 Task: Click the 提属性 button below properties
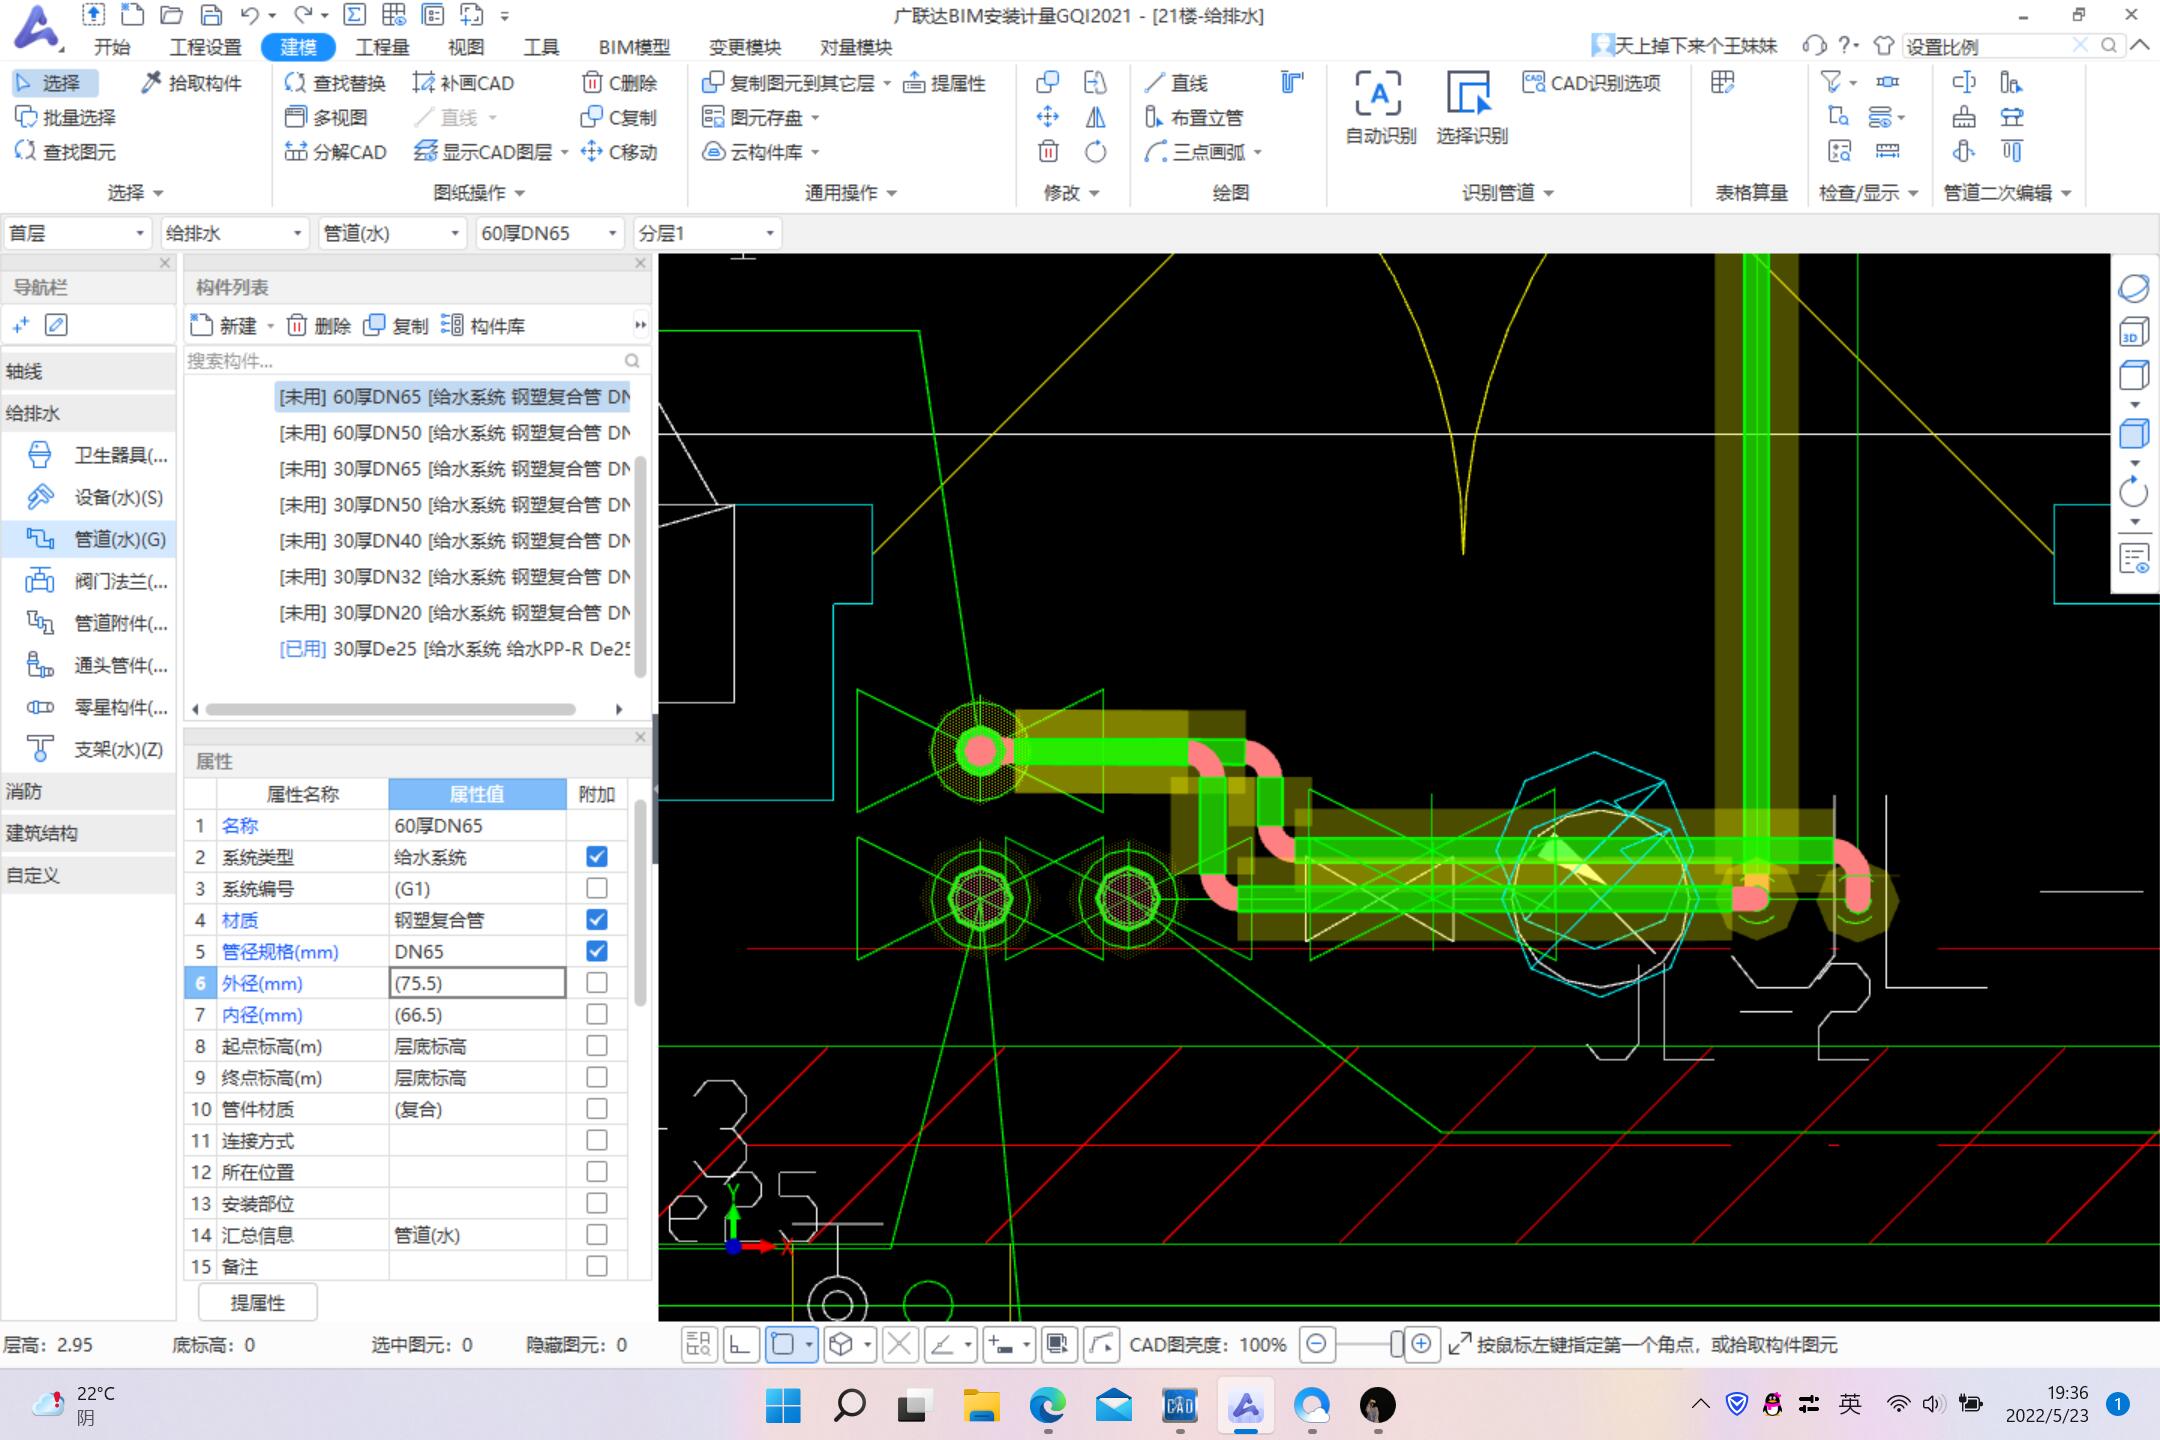point(258,1303)
